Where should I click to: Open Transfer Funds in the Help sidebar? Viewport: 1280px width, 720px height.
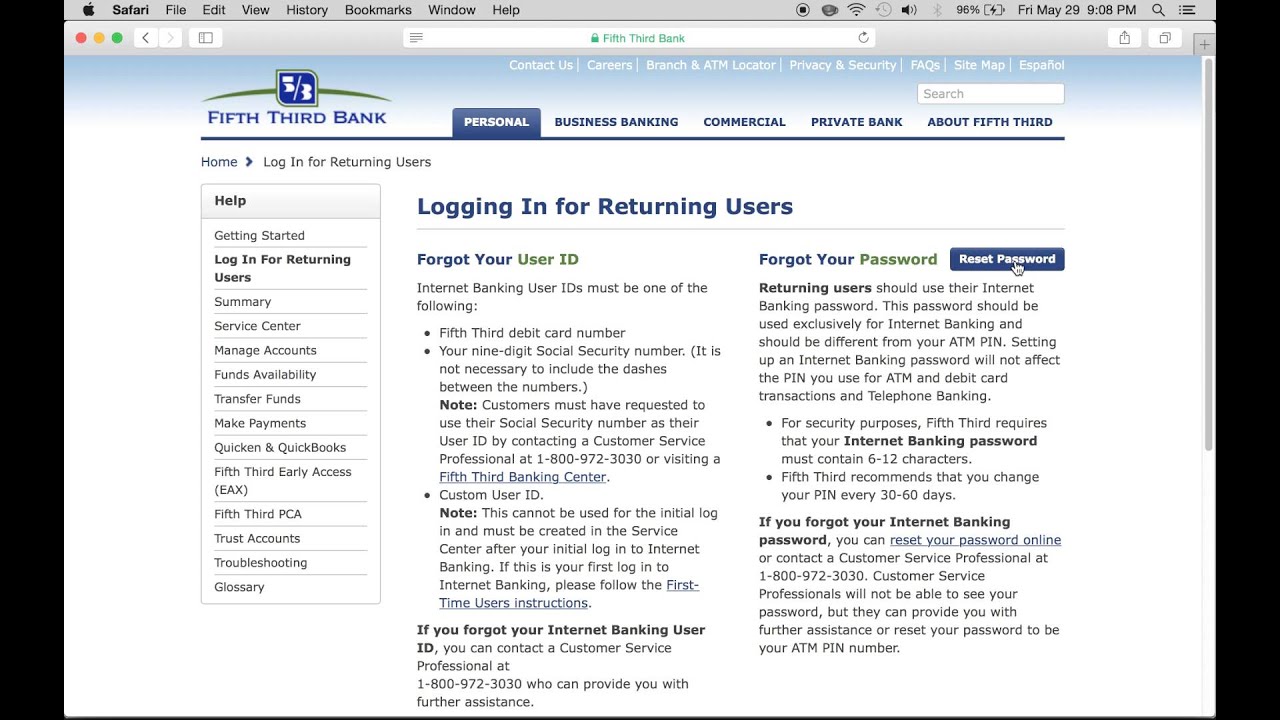[257, 399]
